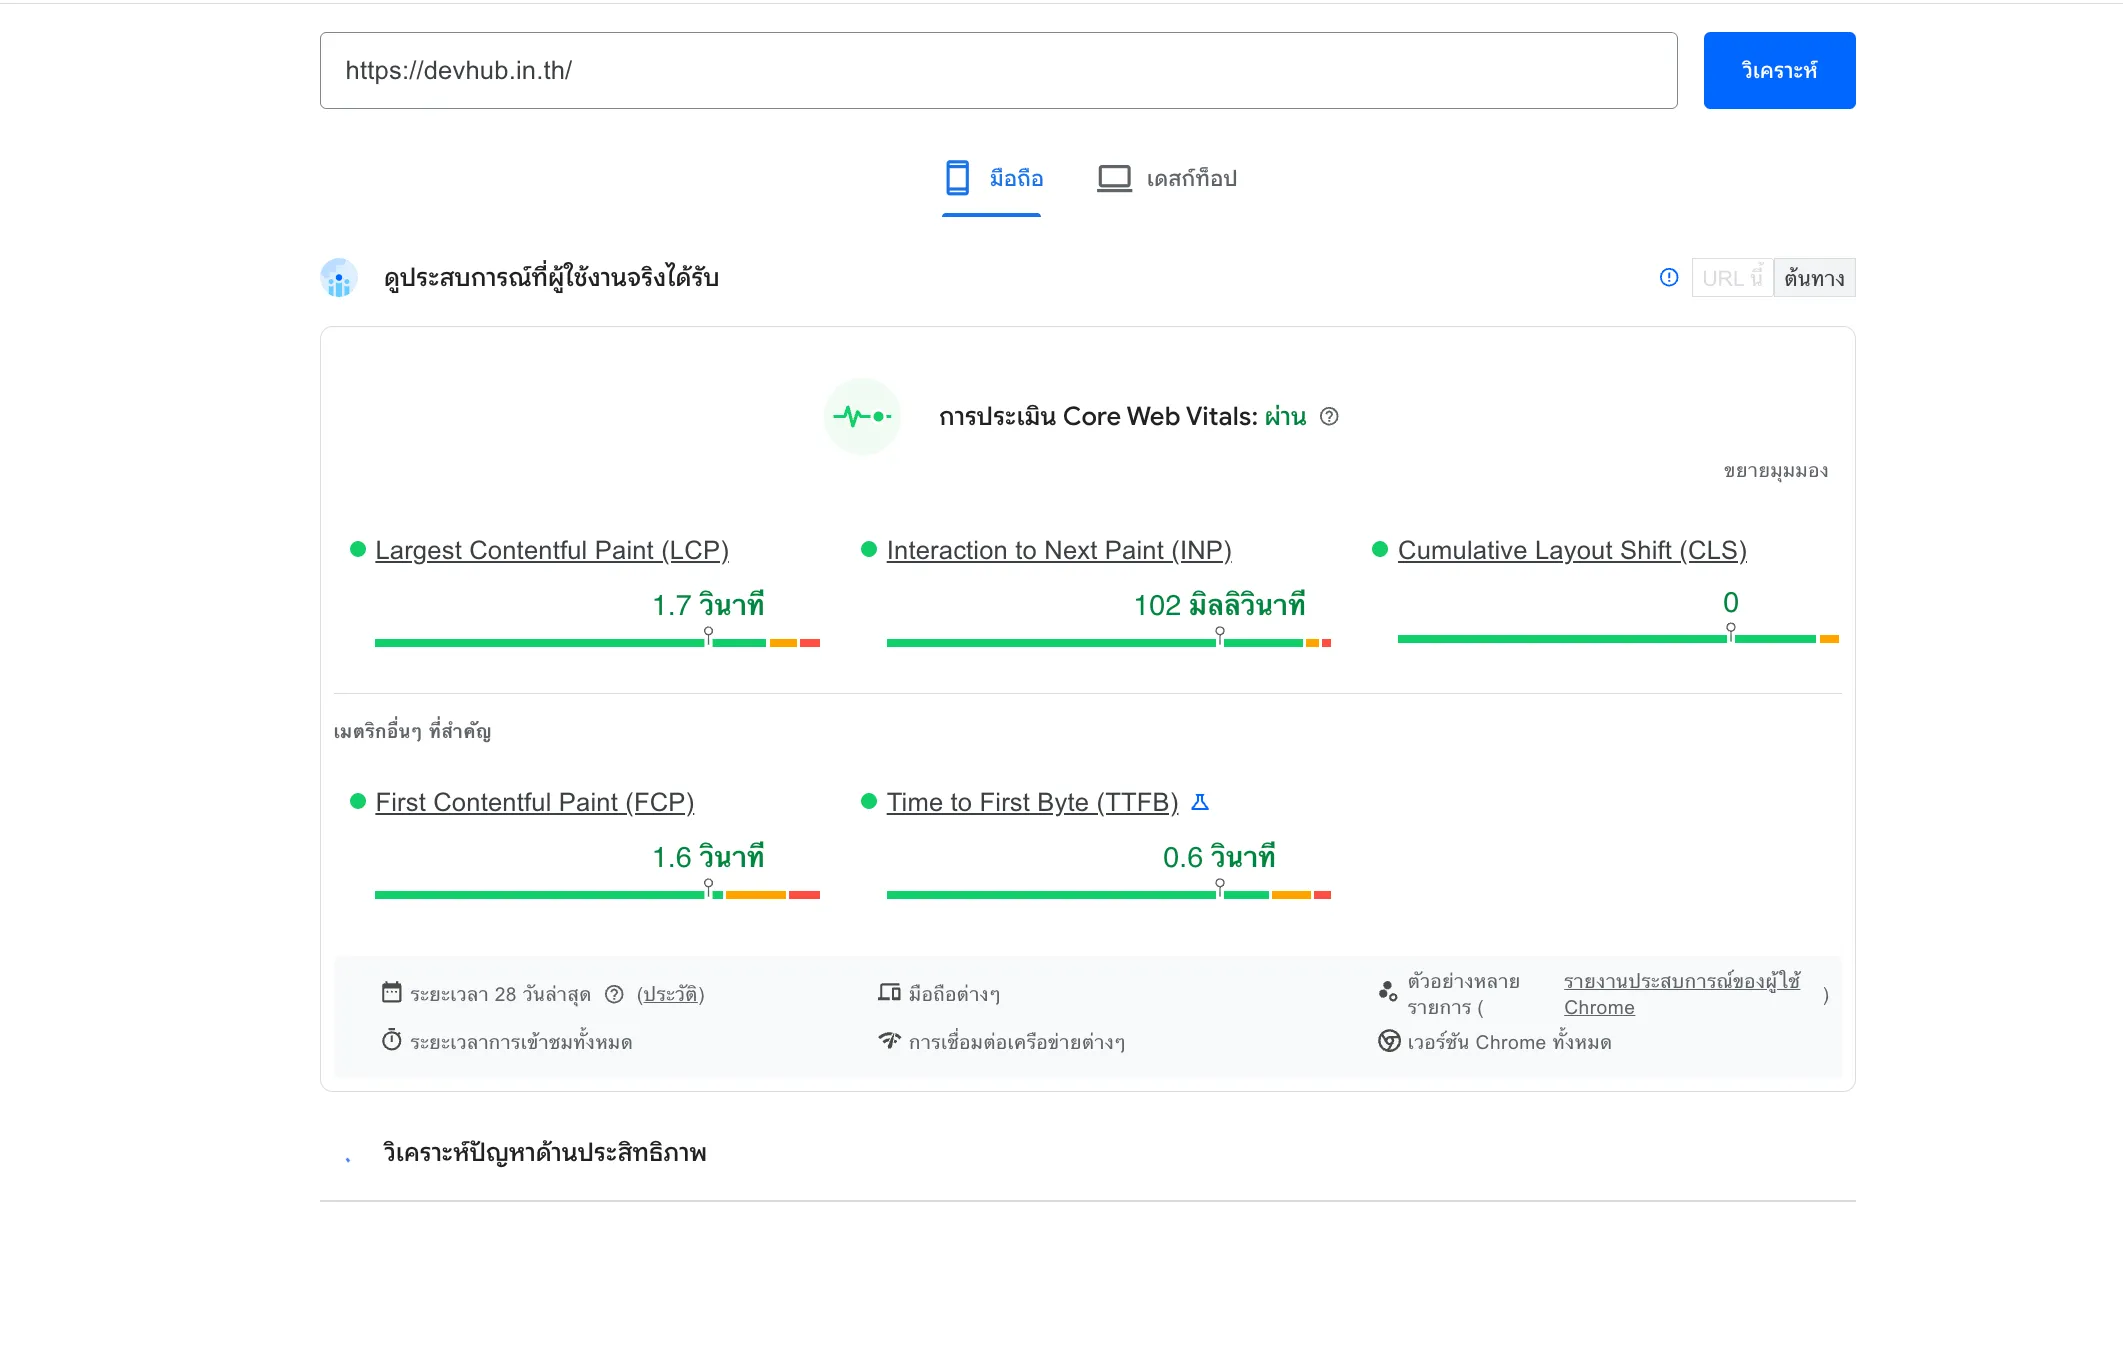Expand view with 'ขยายมุมมอง'
Screen dimensions: 2123x1348
pyautogui.click(x=1775, y=471)
